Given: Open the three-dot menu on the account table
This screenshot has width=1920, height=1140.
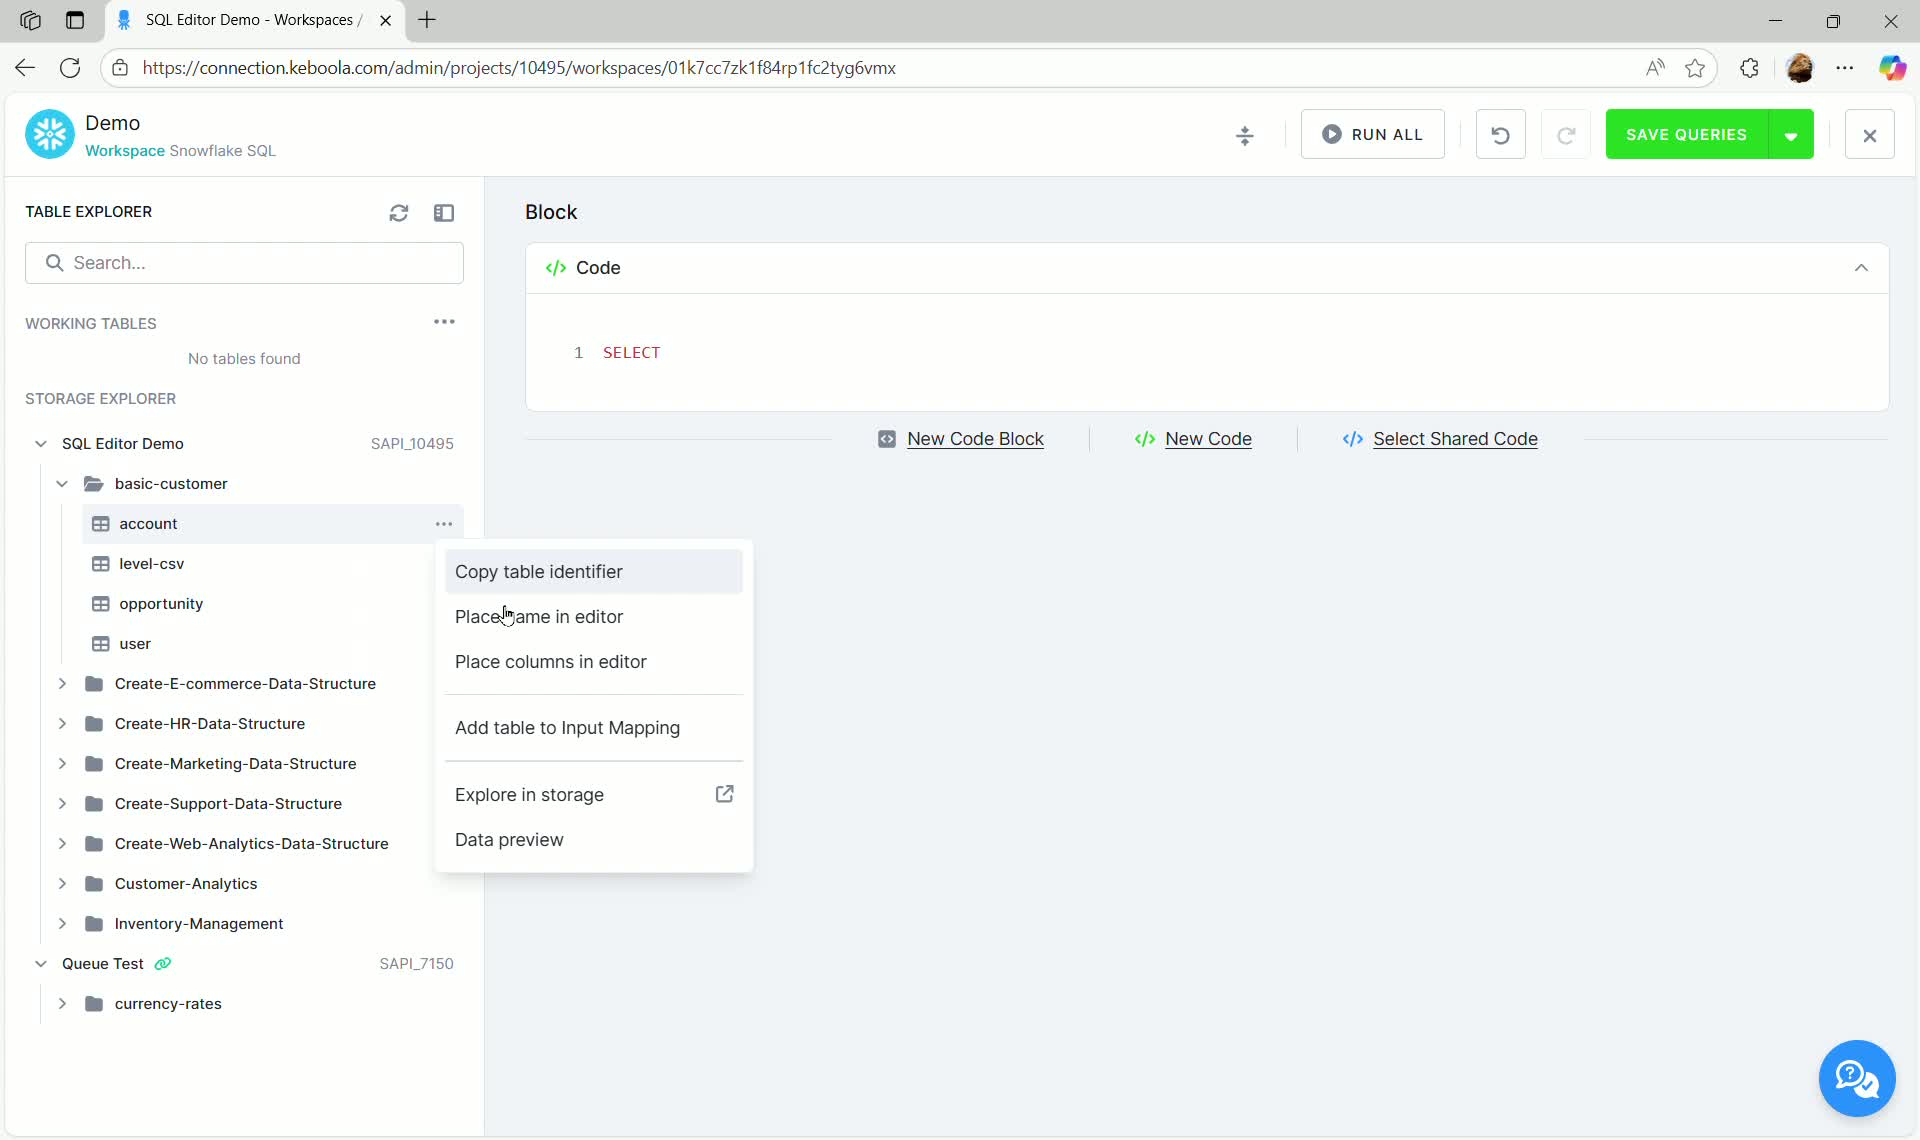Looking at the screenshot, I should pos(444,523).
